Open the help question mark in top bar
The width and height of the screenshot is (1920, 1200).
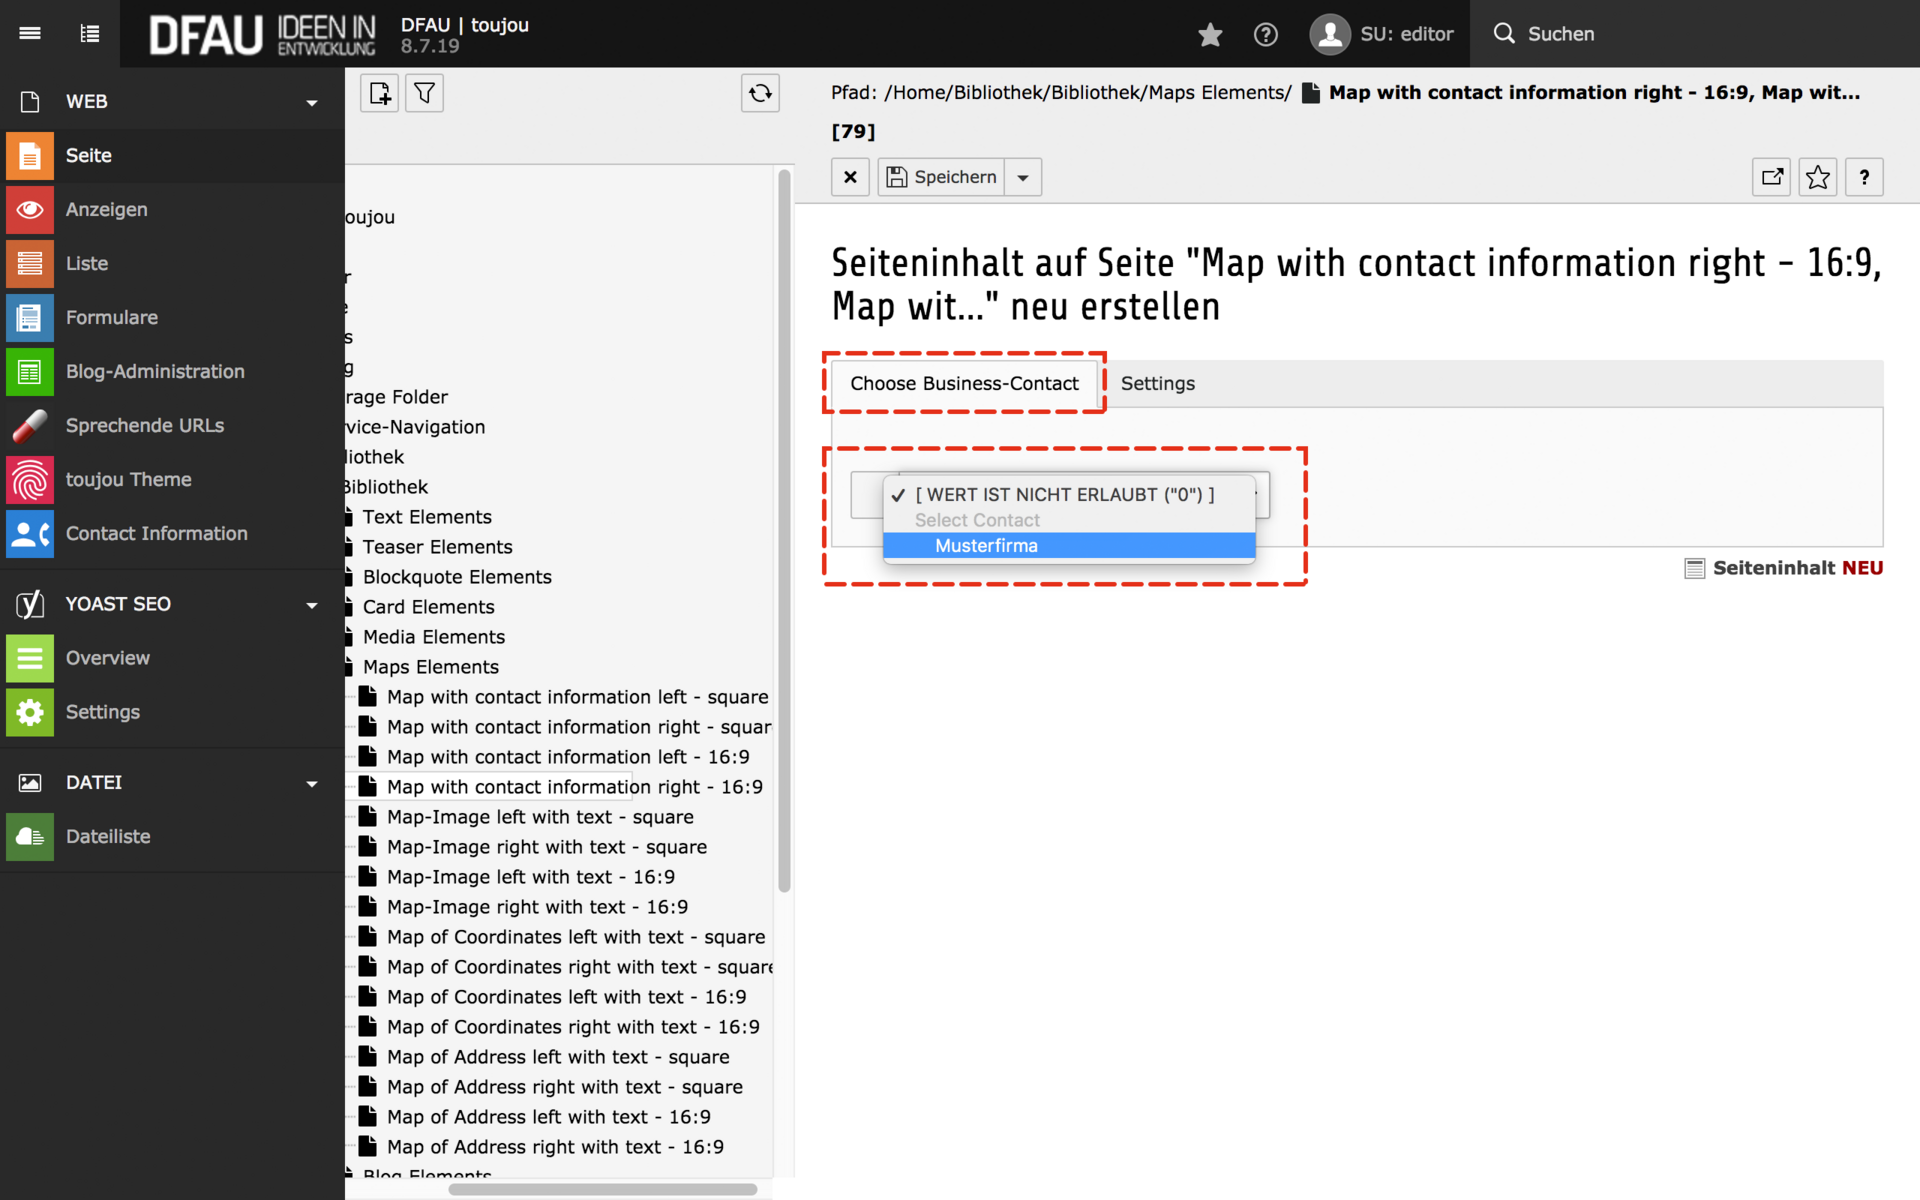pyautogui.click(x=1265, y=35)
